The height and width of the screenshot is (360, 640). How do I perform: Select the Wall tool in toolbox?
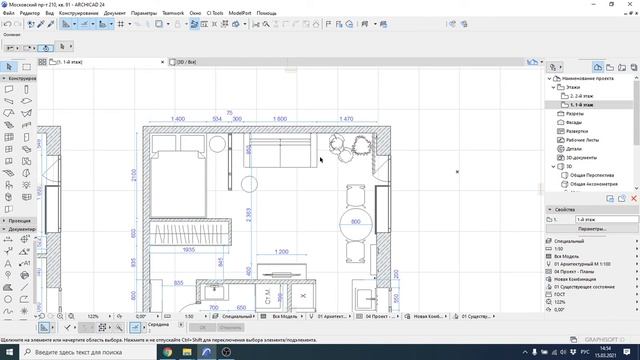(x=9, y=89)
